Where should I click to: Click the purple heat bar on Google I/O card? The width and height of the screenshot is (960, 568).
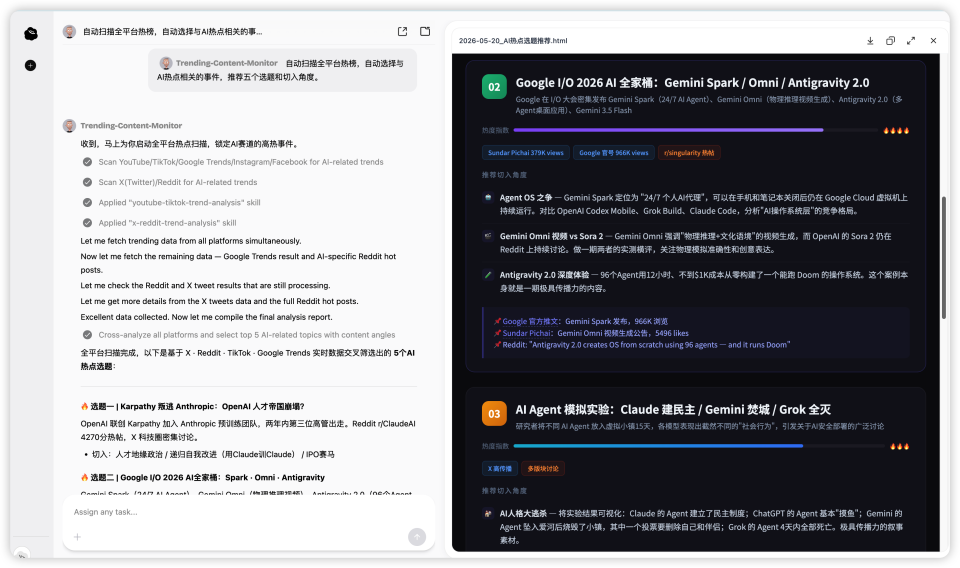tap(669, 130)
